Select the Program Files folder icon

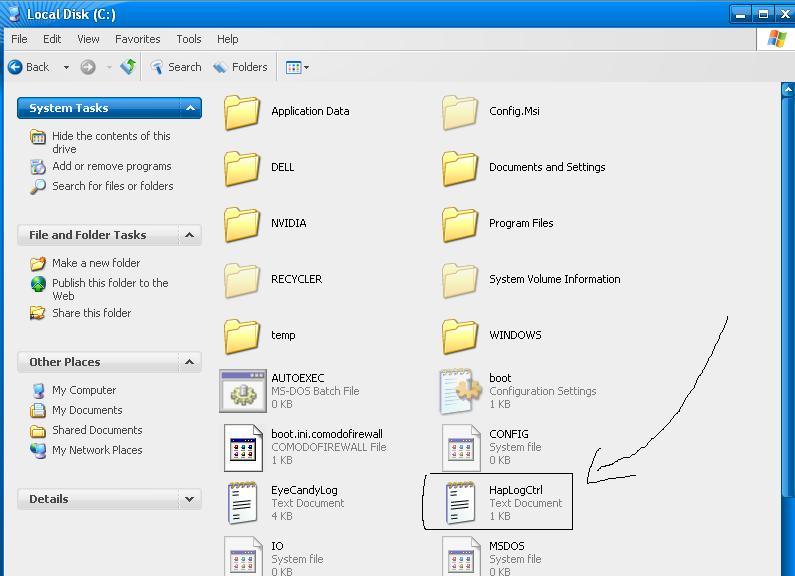(460, 224)
